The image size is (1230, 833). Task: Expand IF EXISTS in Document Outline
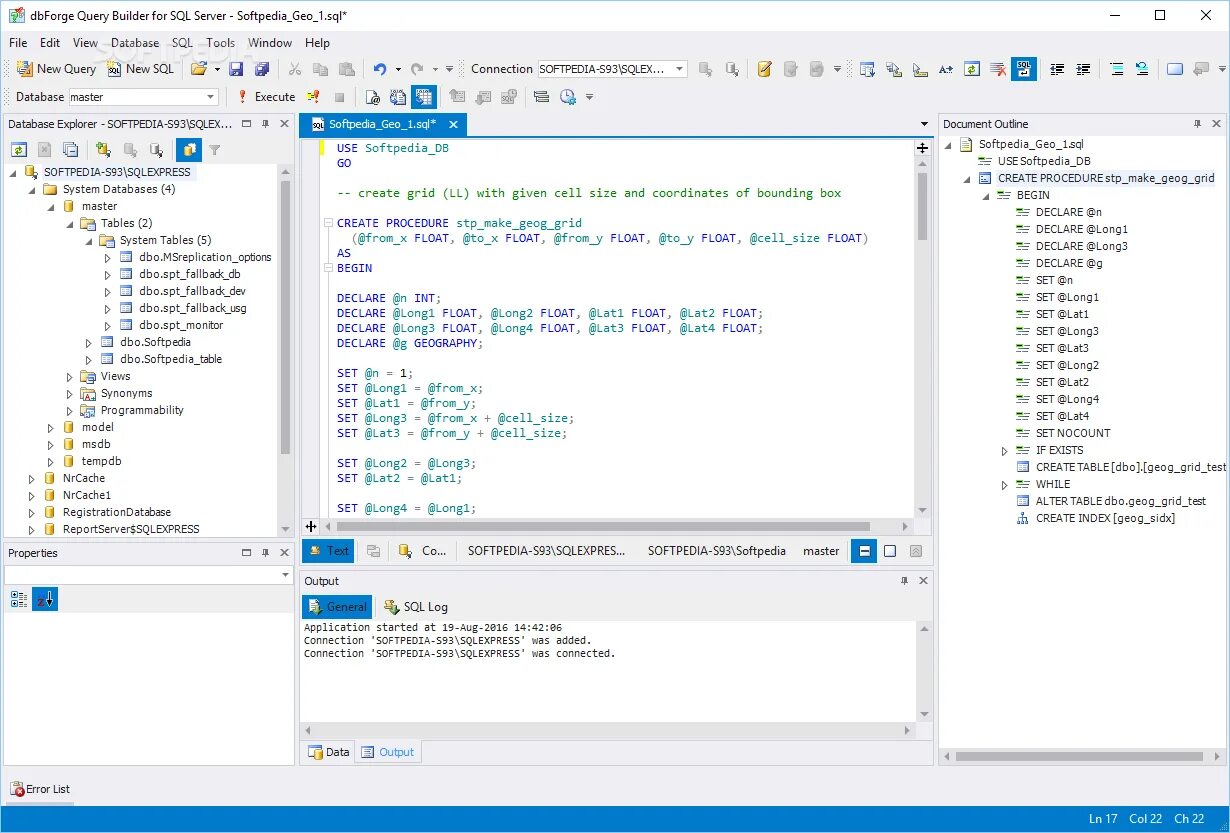pyautogui.click(x=1005, y=451)
